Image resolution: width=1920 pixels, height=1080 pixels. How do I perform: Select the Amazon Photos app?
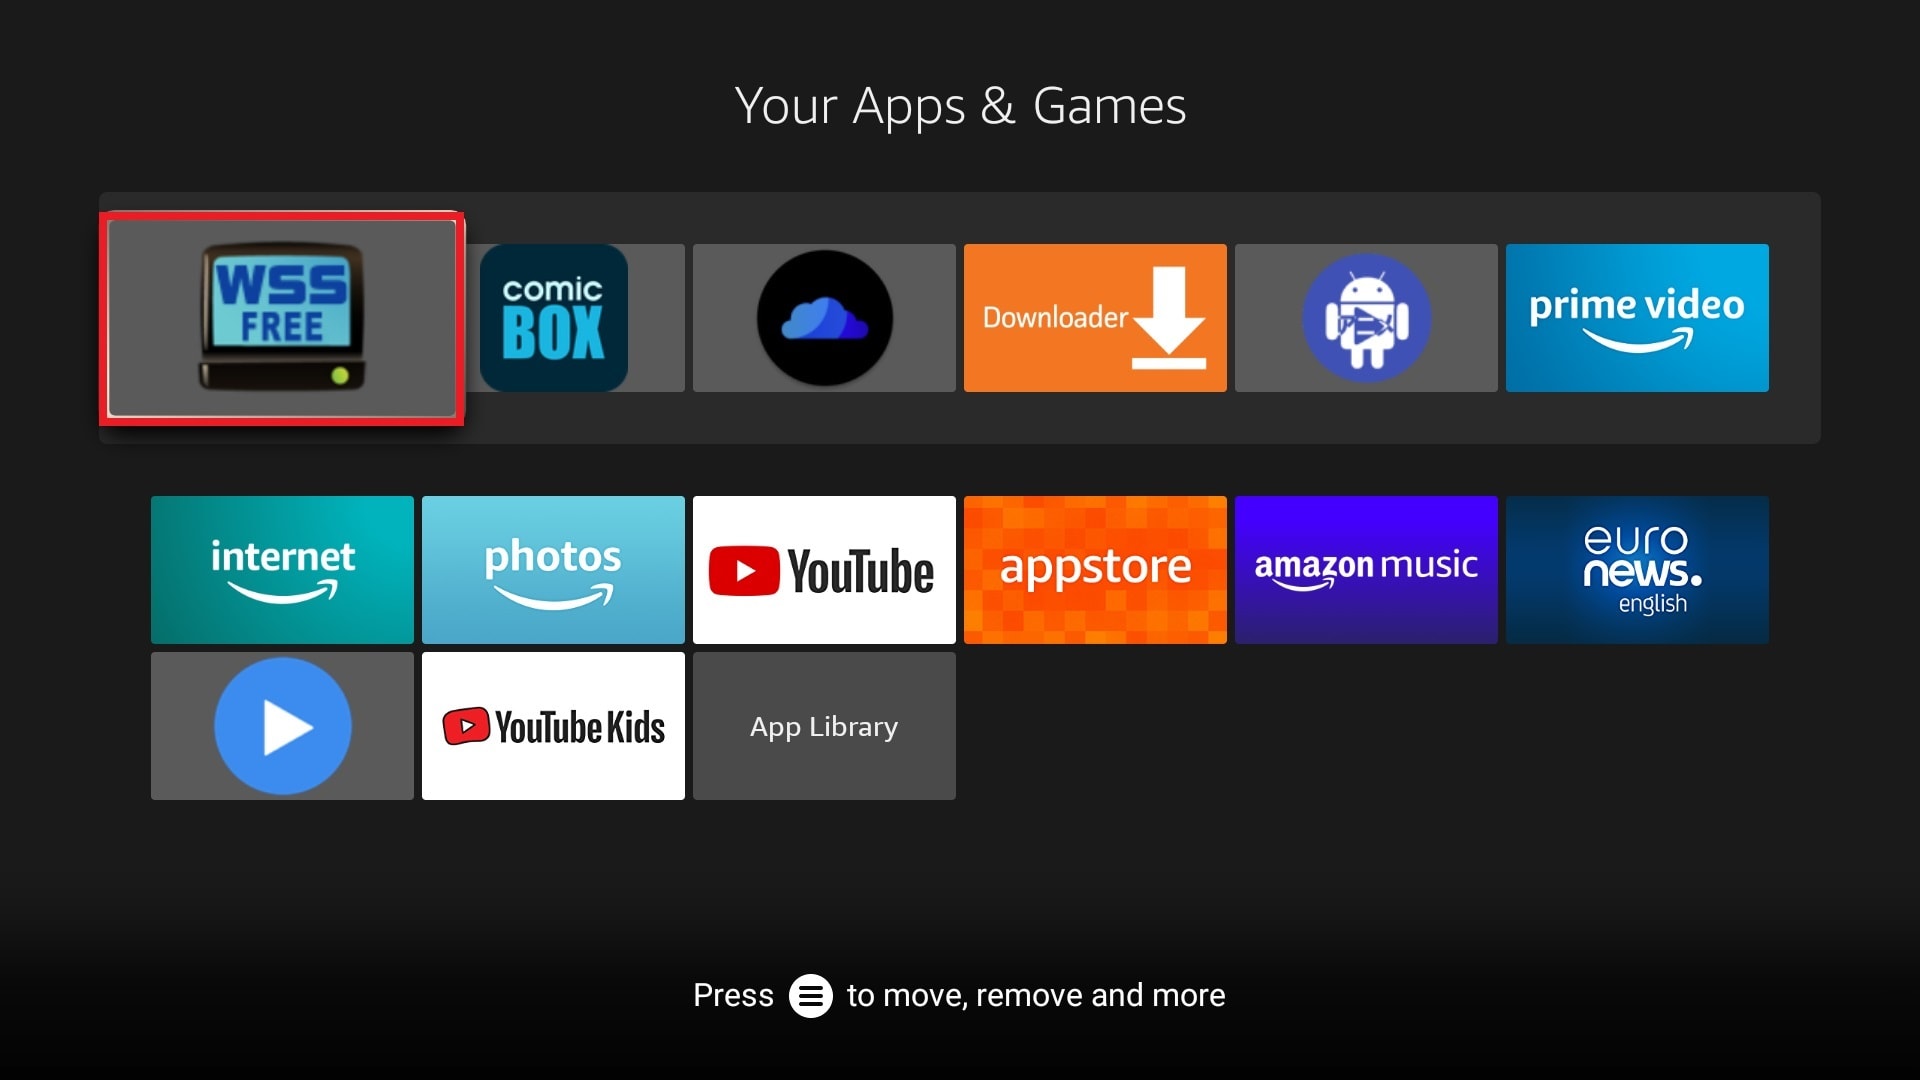(x=553, y=570)
